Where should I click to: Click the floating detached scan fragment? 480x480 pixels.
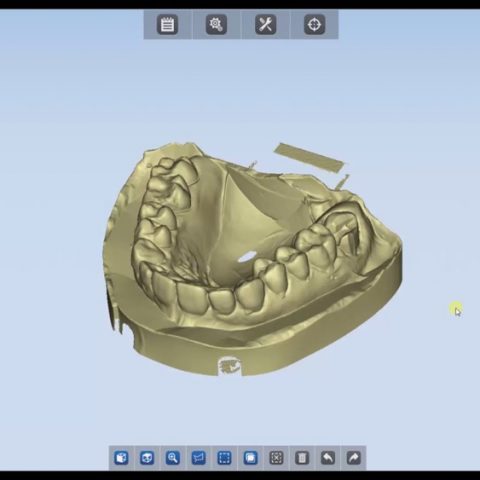coord(309,157)
